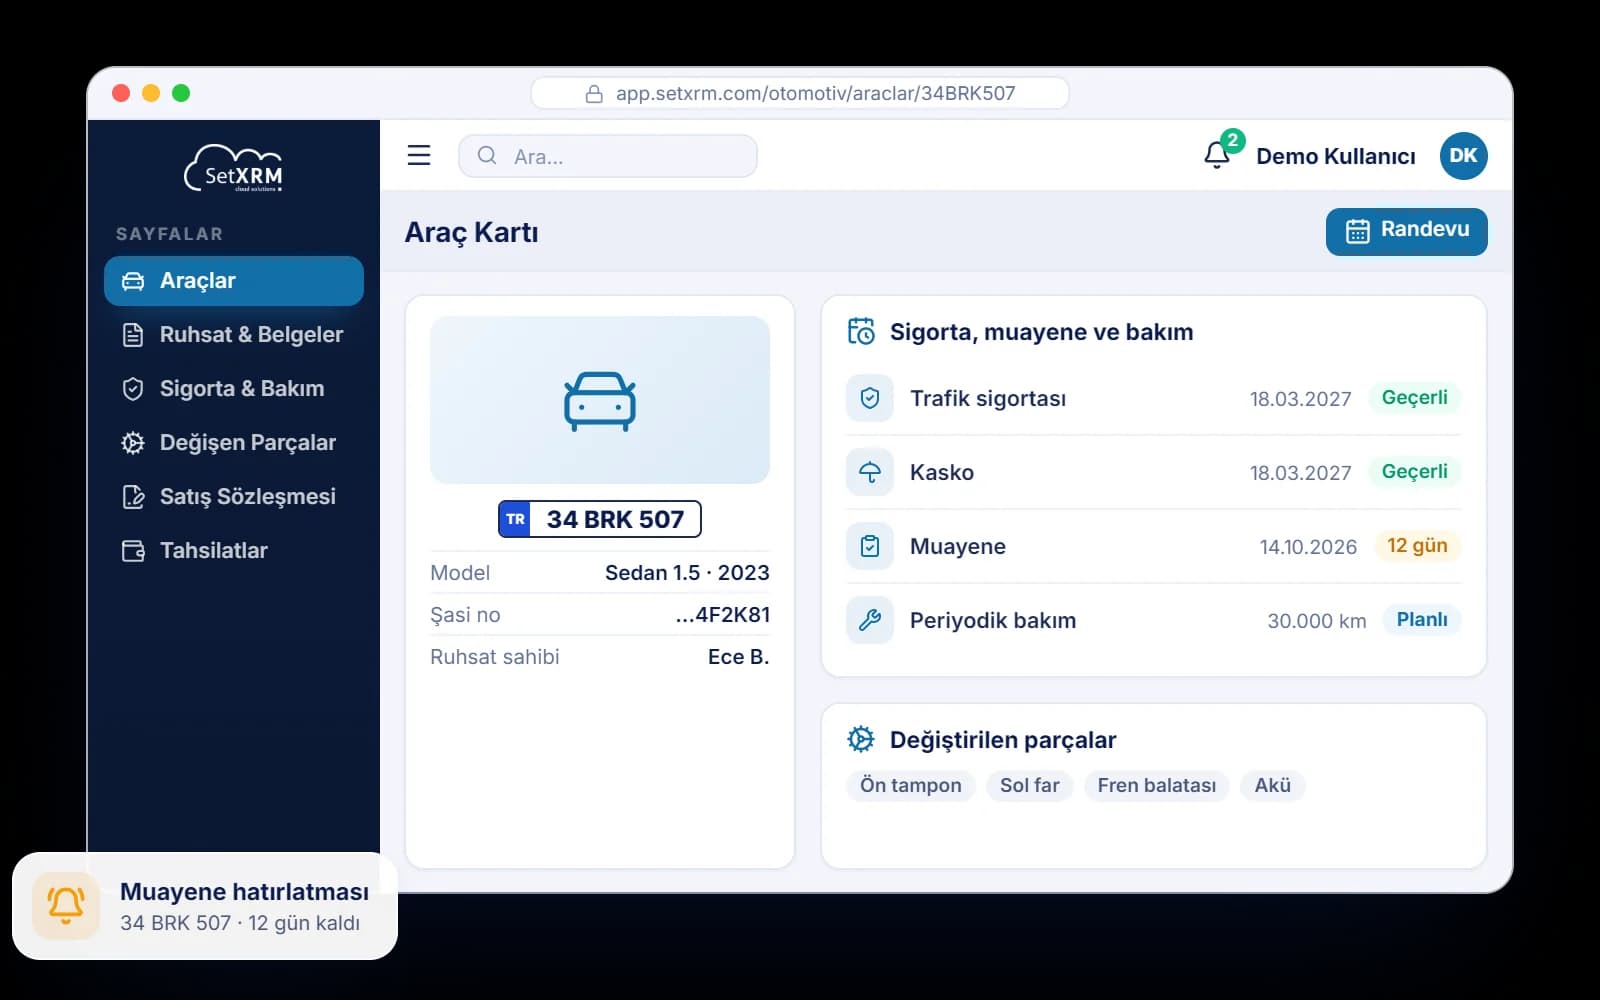Click the 14.10.2026 Muayene date
This screenshot has width=1600, height=1000.
coord(1308,547)
